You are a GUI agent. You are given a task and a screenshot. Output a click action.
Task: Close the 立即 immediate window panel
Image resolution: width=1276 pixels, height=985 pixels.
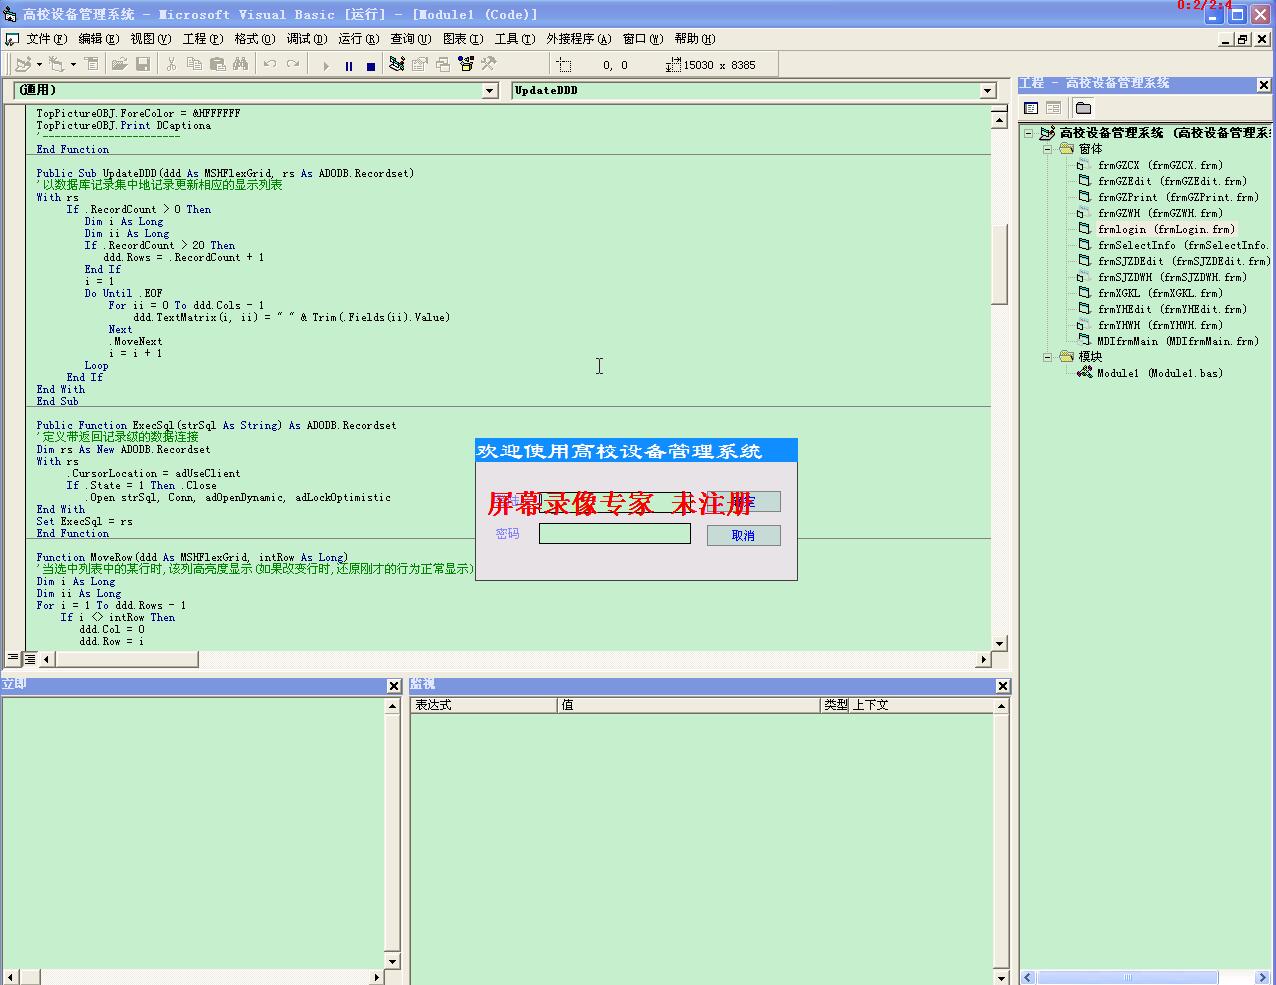pyautogui.click(x=393, y=686)
